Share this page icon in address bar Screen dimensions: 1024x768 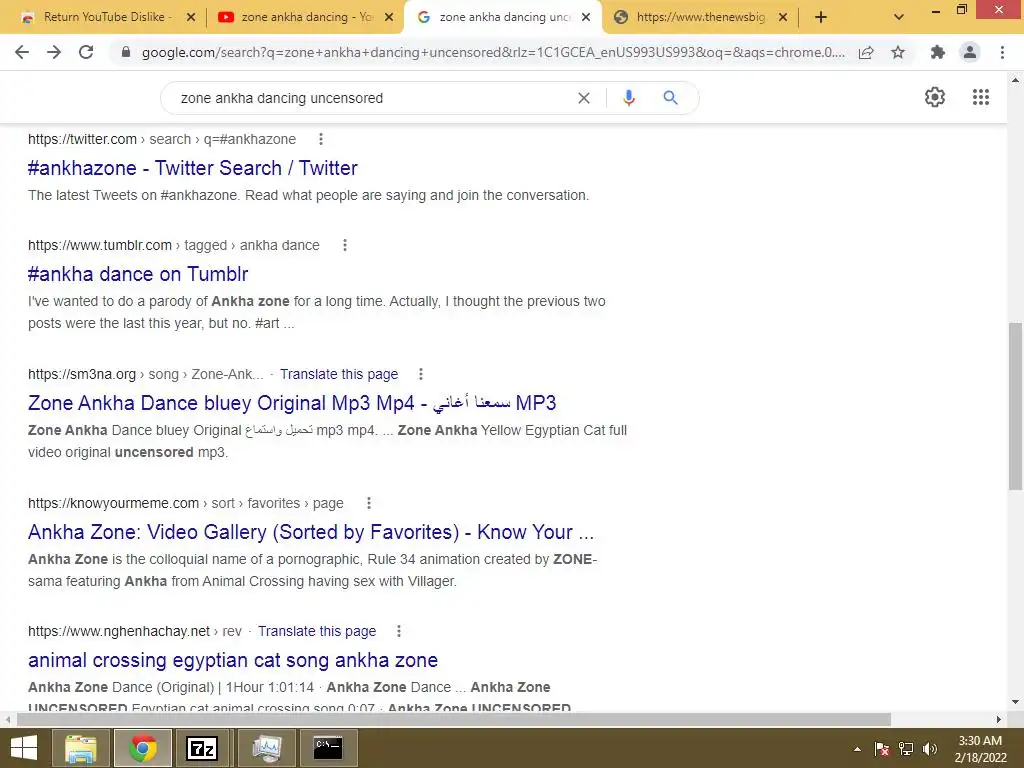coord(866,52)
